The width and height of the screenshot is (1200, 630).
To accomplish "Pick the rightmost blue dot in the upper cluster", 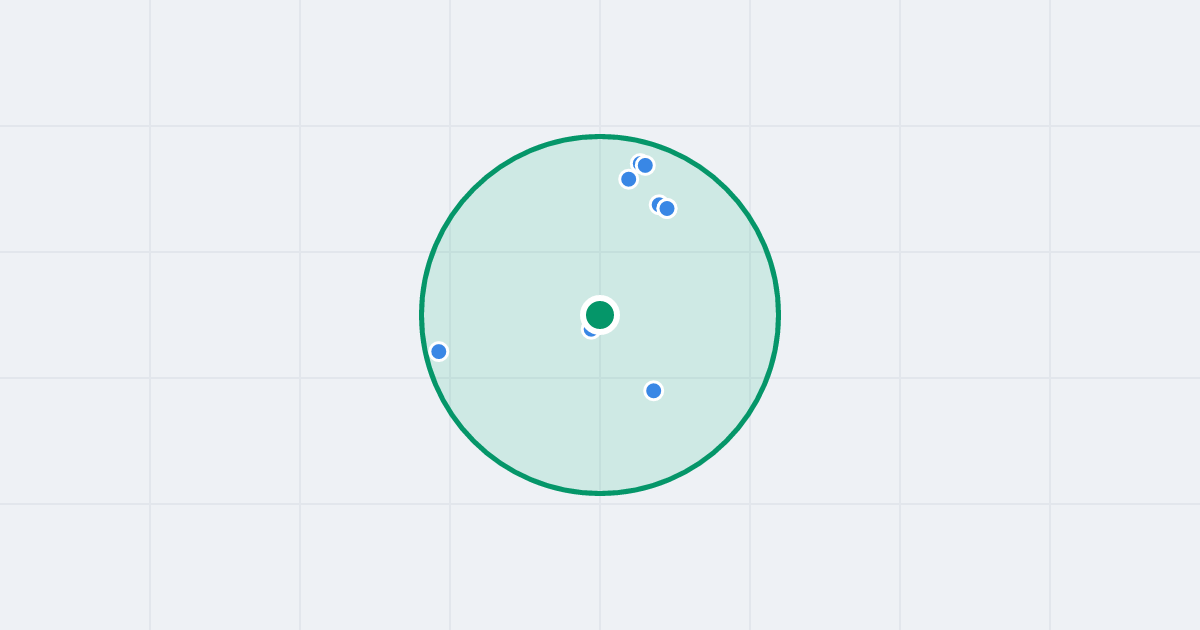I will pyautogui.click(x=667, y=208).
